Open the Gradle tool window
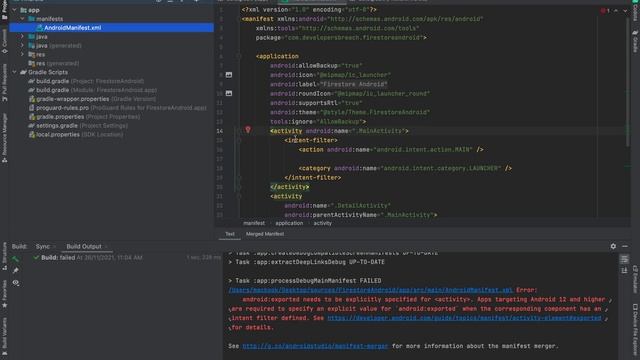 [635, 41]
